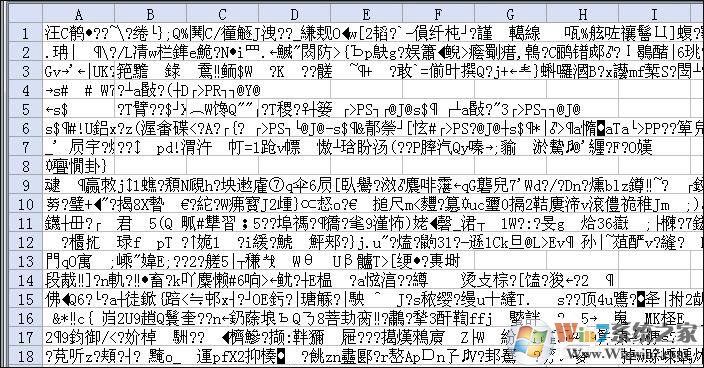Select row 10 header
The image size is (704, 368).
click(26, 204)
